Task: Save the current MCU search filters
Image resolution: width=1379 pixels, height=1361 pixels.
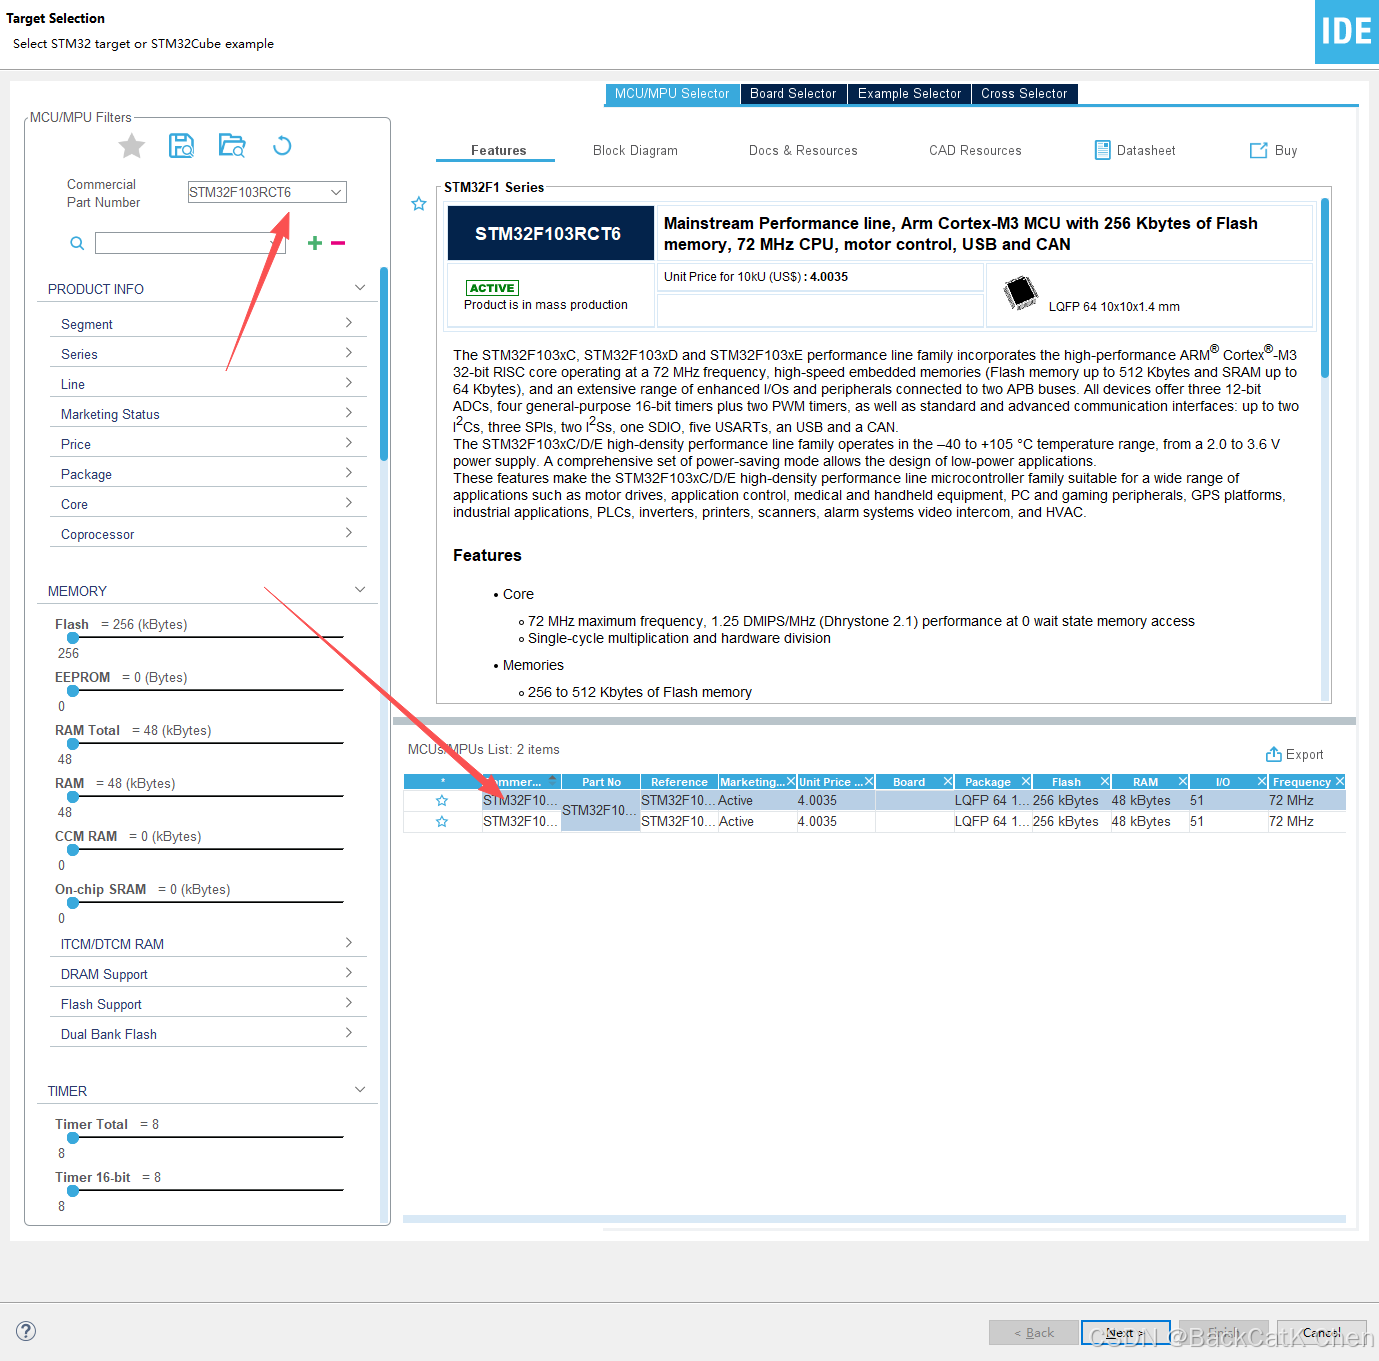Action: [181, 146]
